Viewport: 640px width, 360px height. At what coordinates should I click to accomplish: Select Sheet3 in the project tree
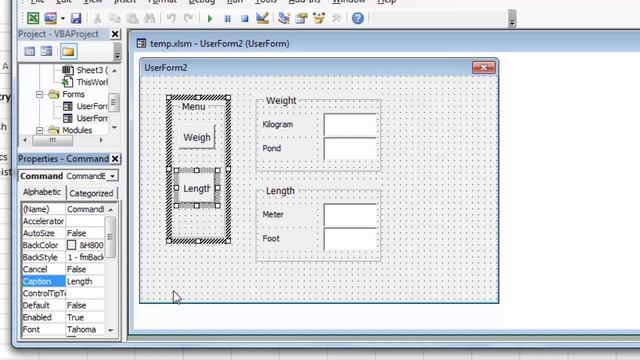pos(86,70)
